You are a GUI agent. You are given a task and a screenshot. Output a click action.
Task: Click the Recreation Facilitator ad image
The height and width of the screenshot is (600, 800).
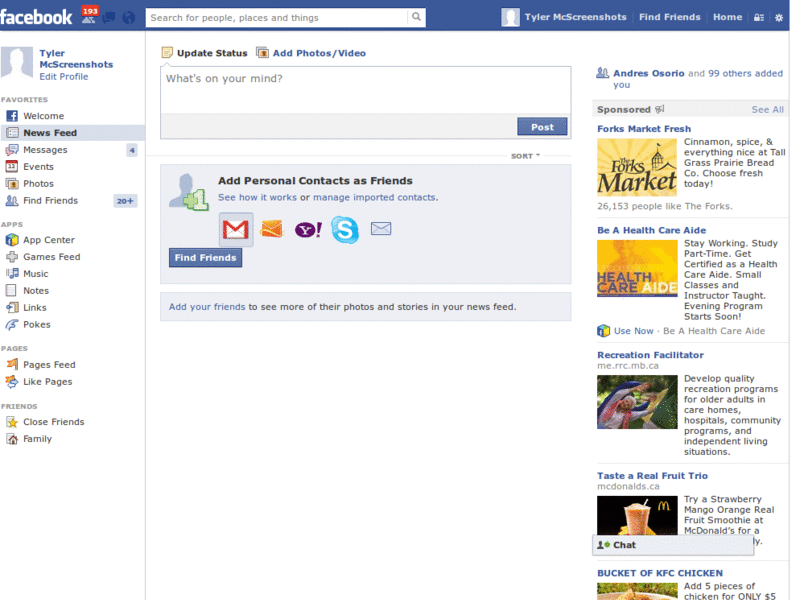[x=637, y=402]
